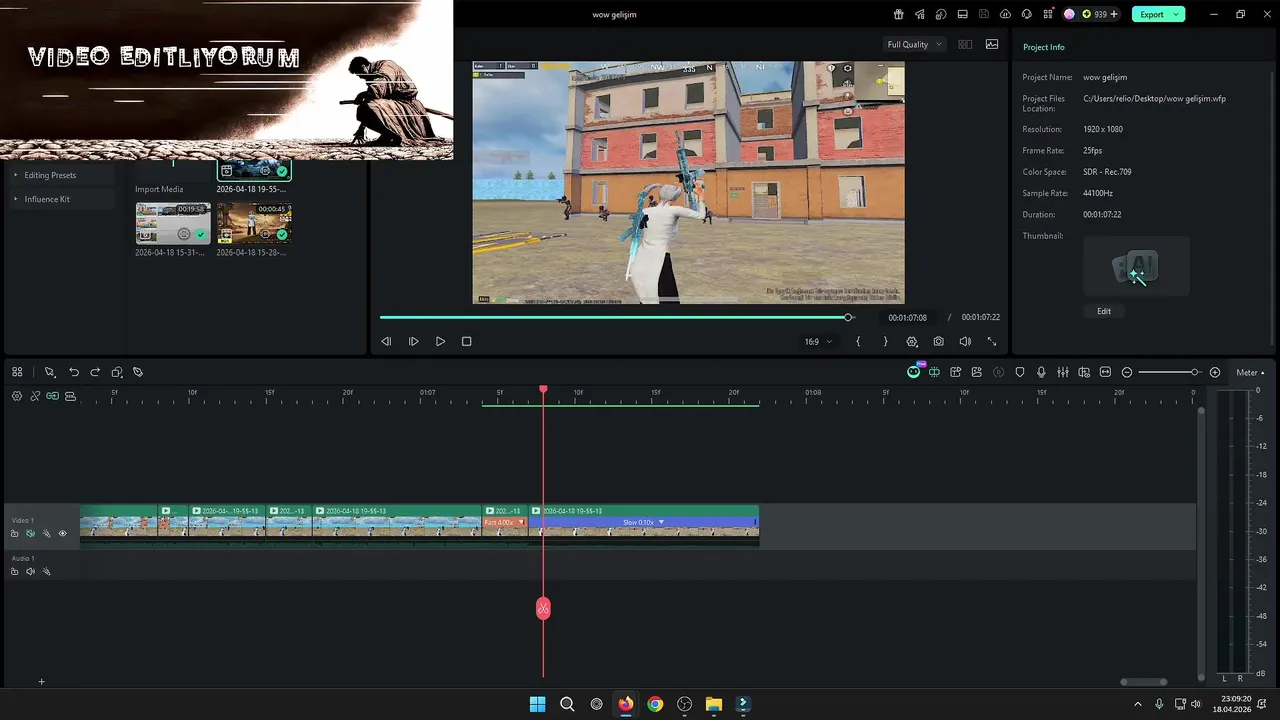
Task: Click the preview volume speaker icon
Action: [965, 341]
